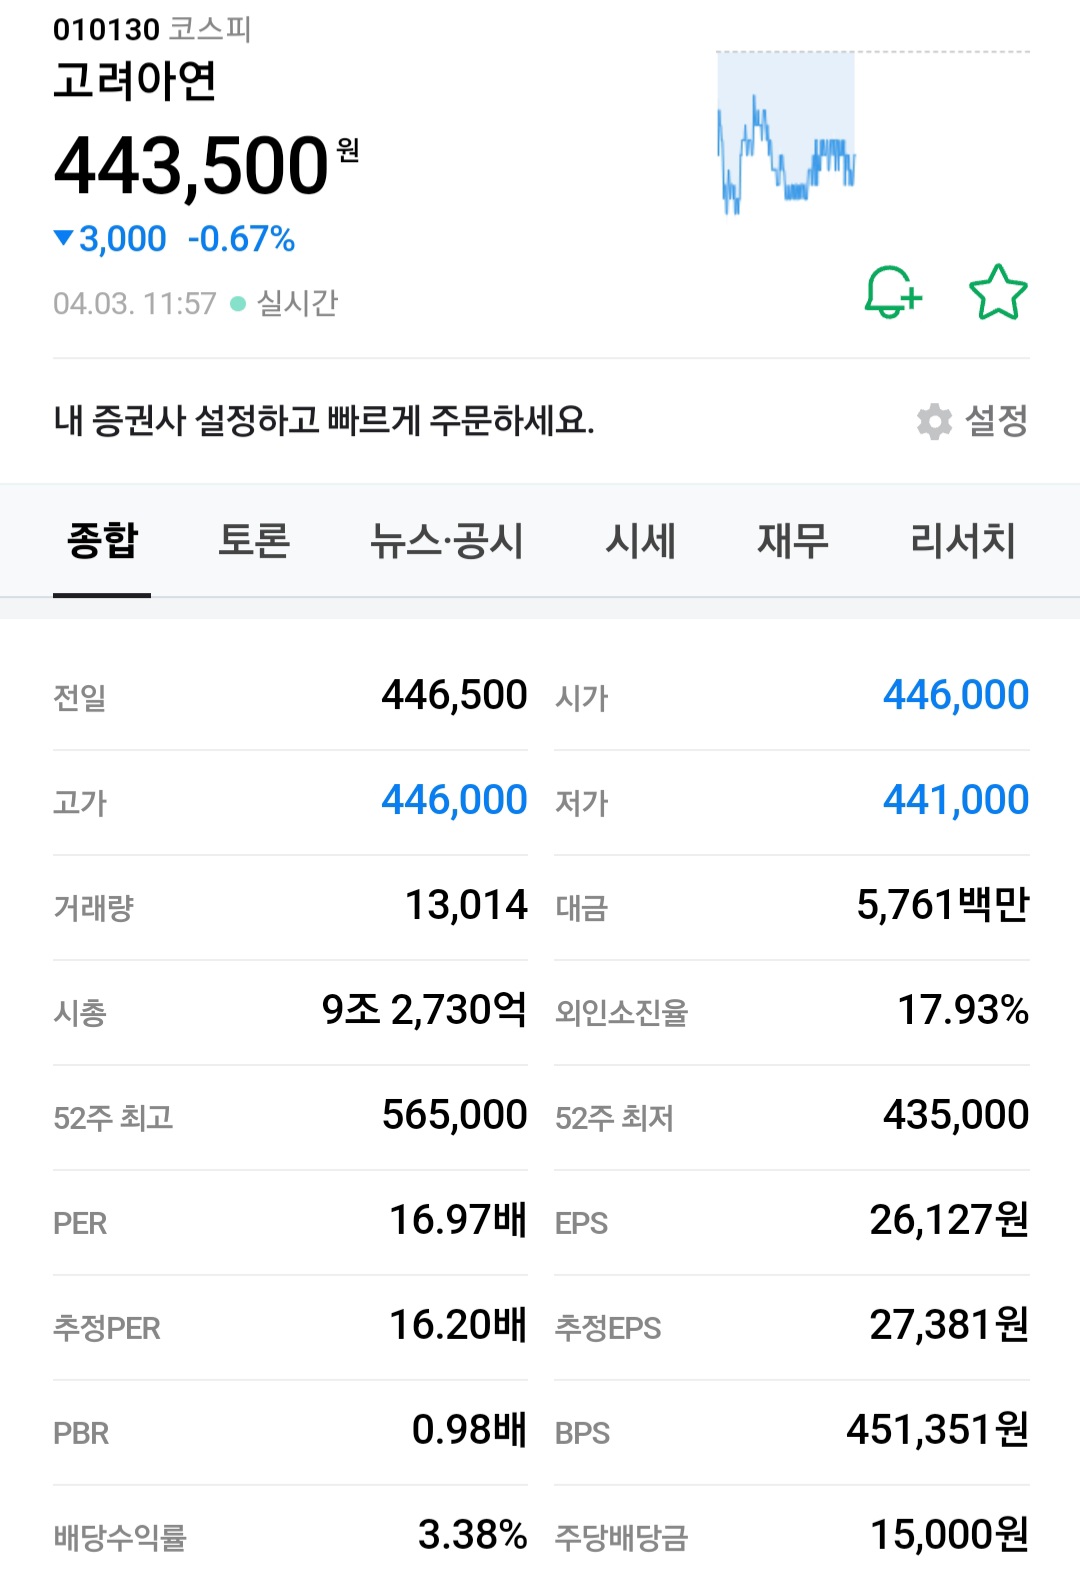Tap dividend yield value 3.38%

tap(472, 1535)
